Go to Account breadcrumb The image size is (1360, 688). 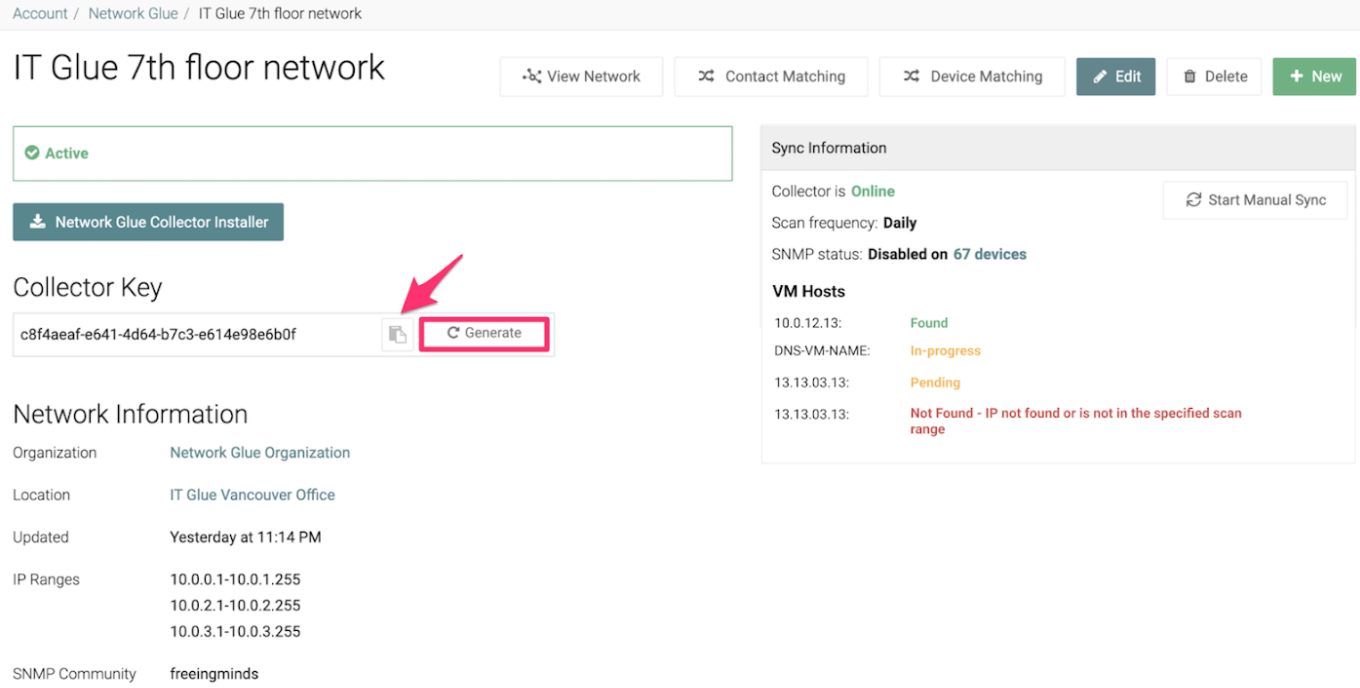[x=40, y=14]
